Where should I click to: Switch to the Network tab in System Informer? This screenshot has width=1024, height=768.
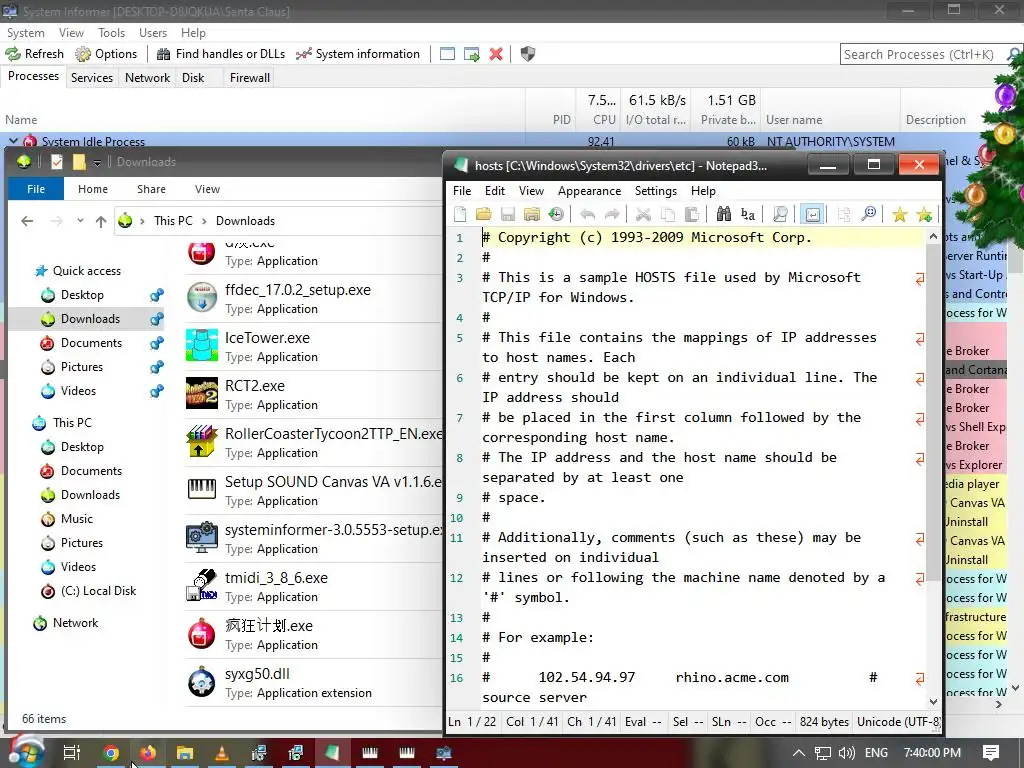click(x=148, y=78)
